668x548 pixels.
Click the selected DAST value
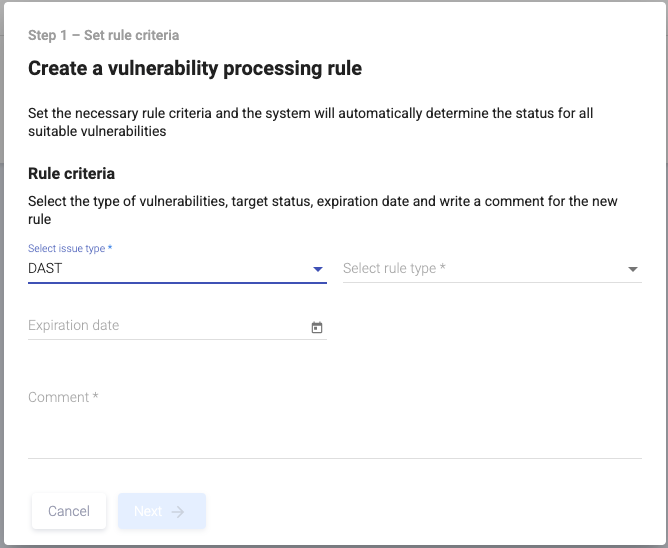click(46, 268)
